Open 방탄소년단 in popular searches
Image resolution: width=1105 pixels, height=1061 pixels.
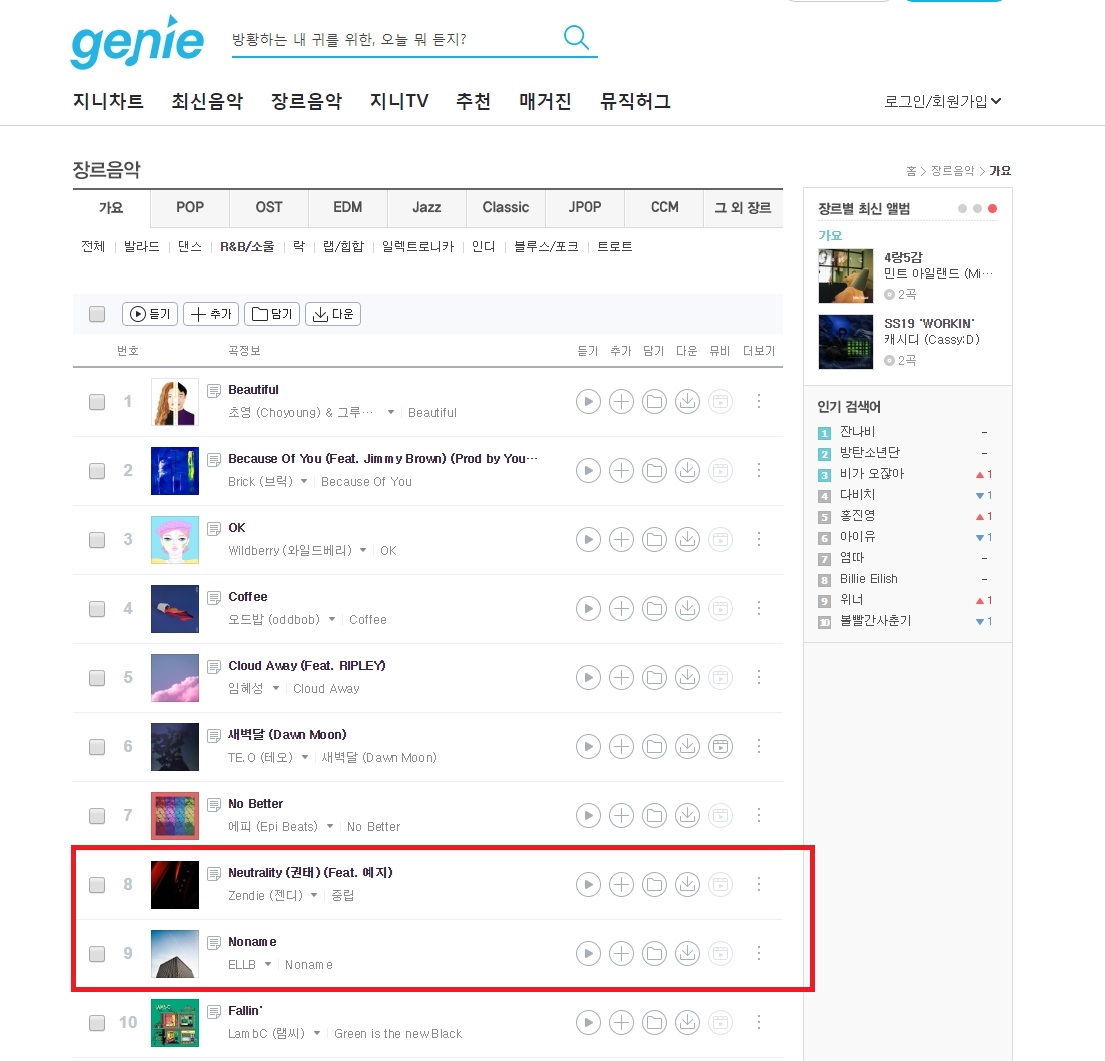coord(870,452)
